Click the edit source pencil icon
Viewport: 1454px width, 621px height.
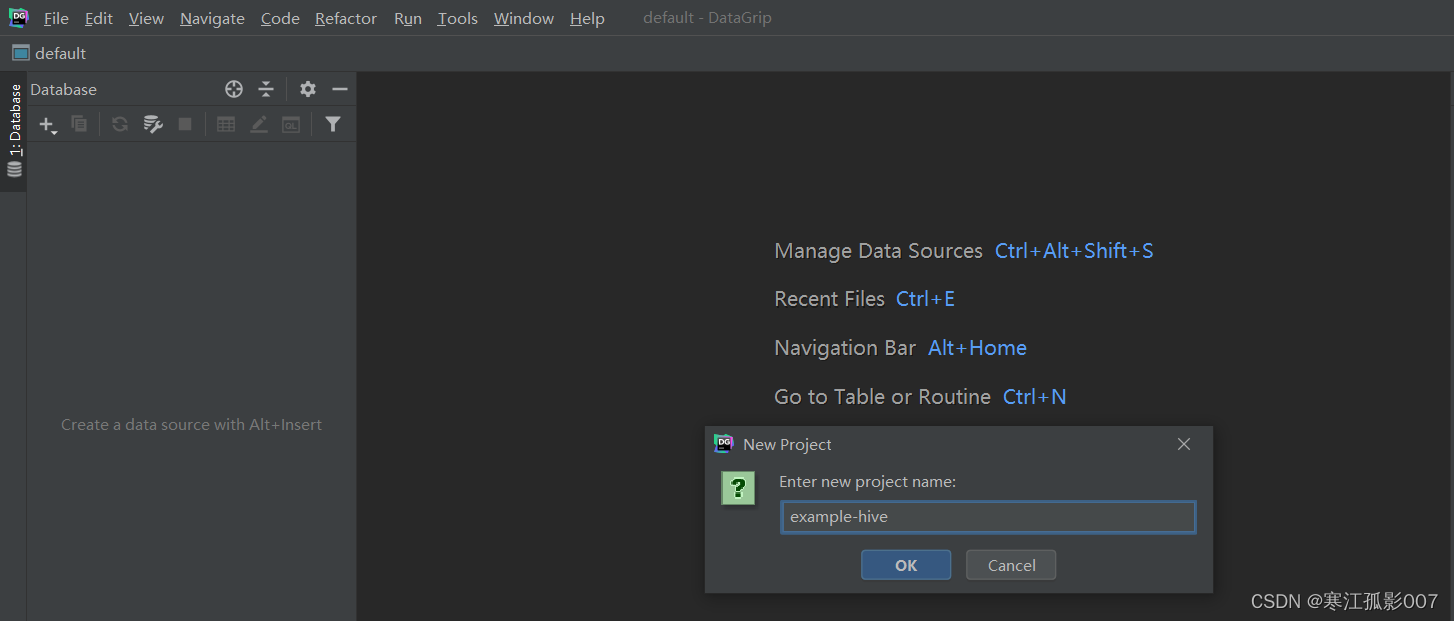click(259, 124)
